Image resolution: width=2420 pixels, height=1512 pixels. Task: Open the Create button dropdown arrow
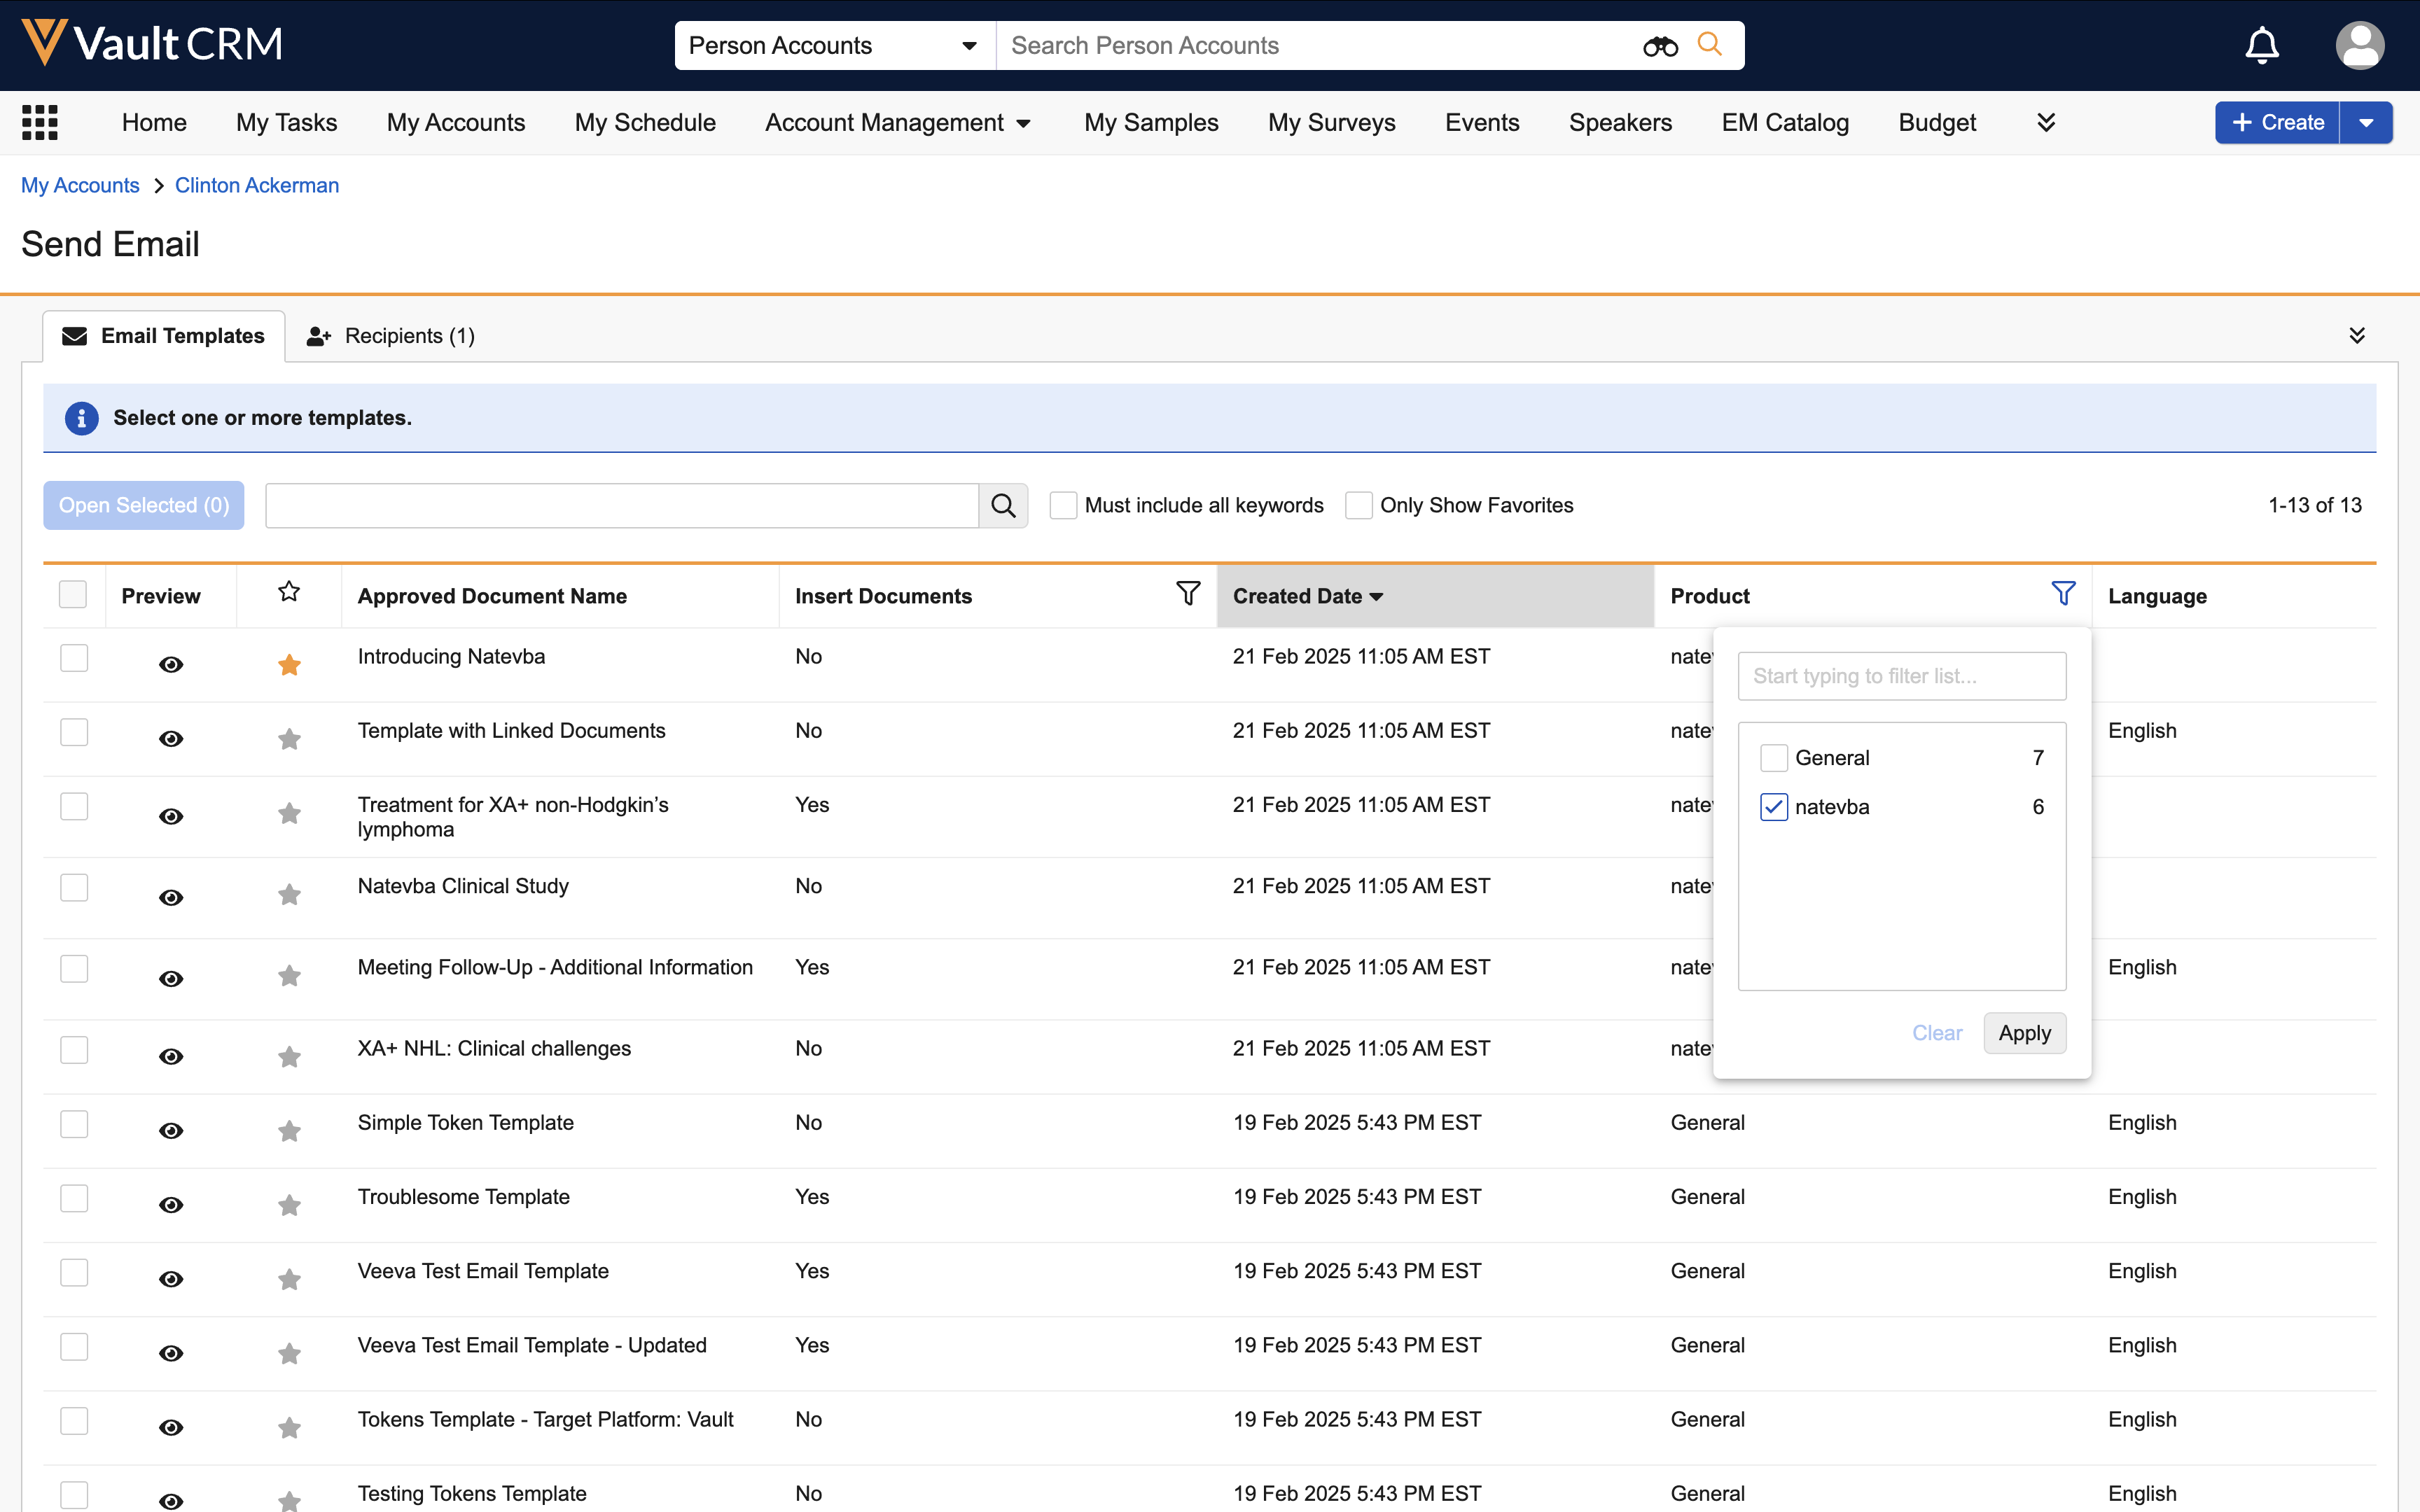coord(2366,123)
